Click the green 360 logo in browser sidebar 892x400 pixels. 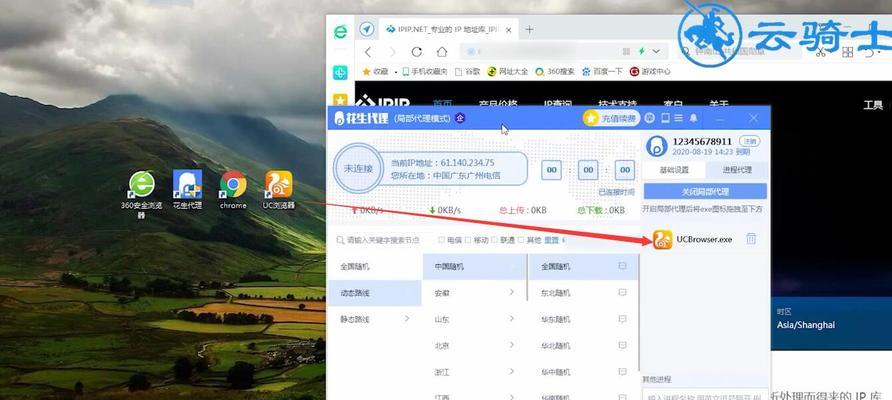point(340,31)
